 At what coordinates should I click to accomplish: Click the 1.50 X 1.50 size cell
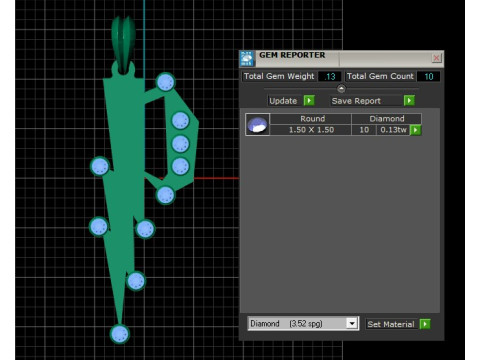pyautogui.click(x=310, y=130)
